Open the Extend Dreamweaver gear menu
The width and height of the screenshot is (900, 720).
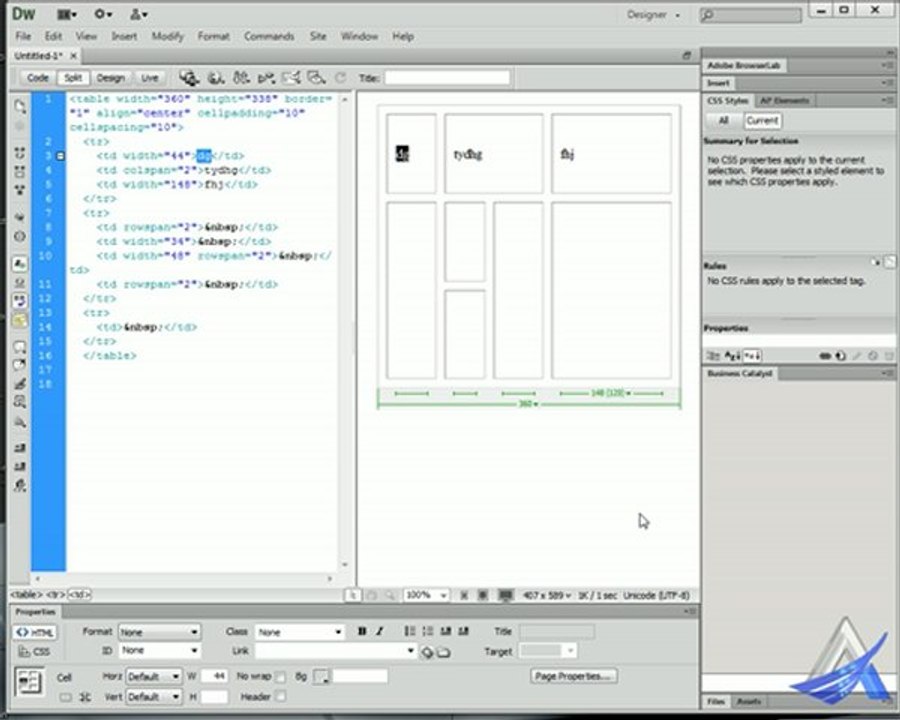click(103, 14)
